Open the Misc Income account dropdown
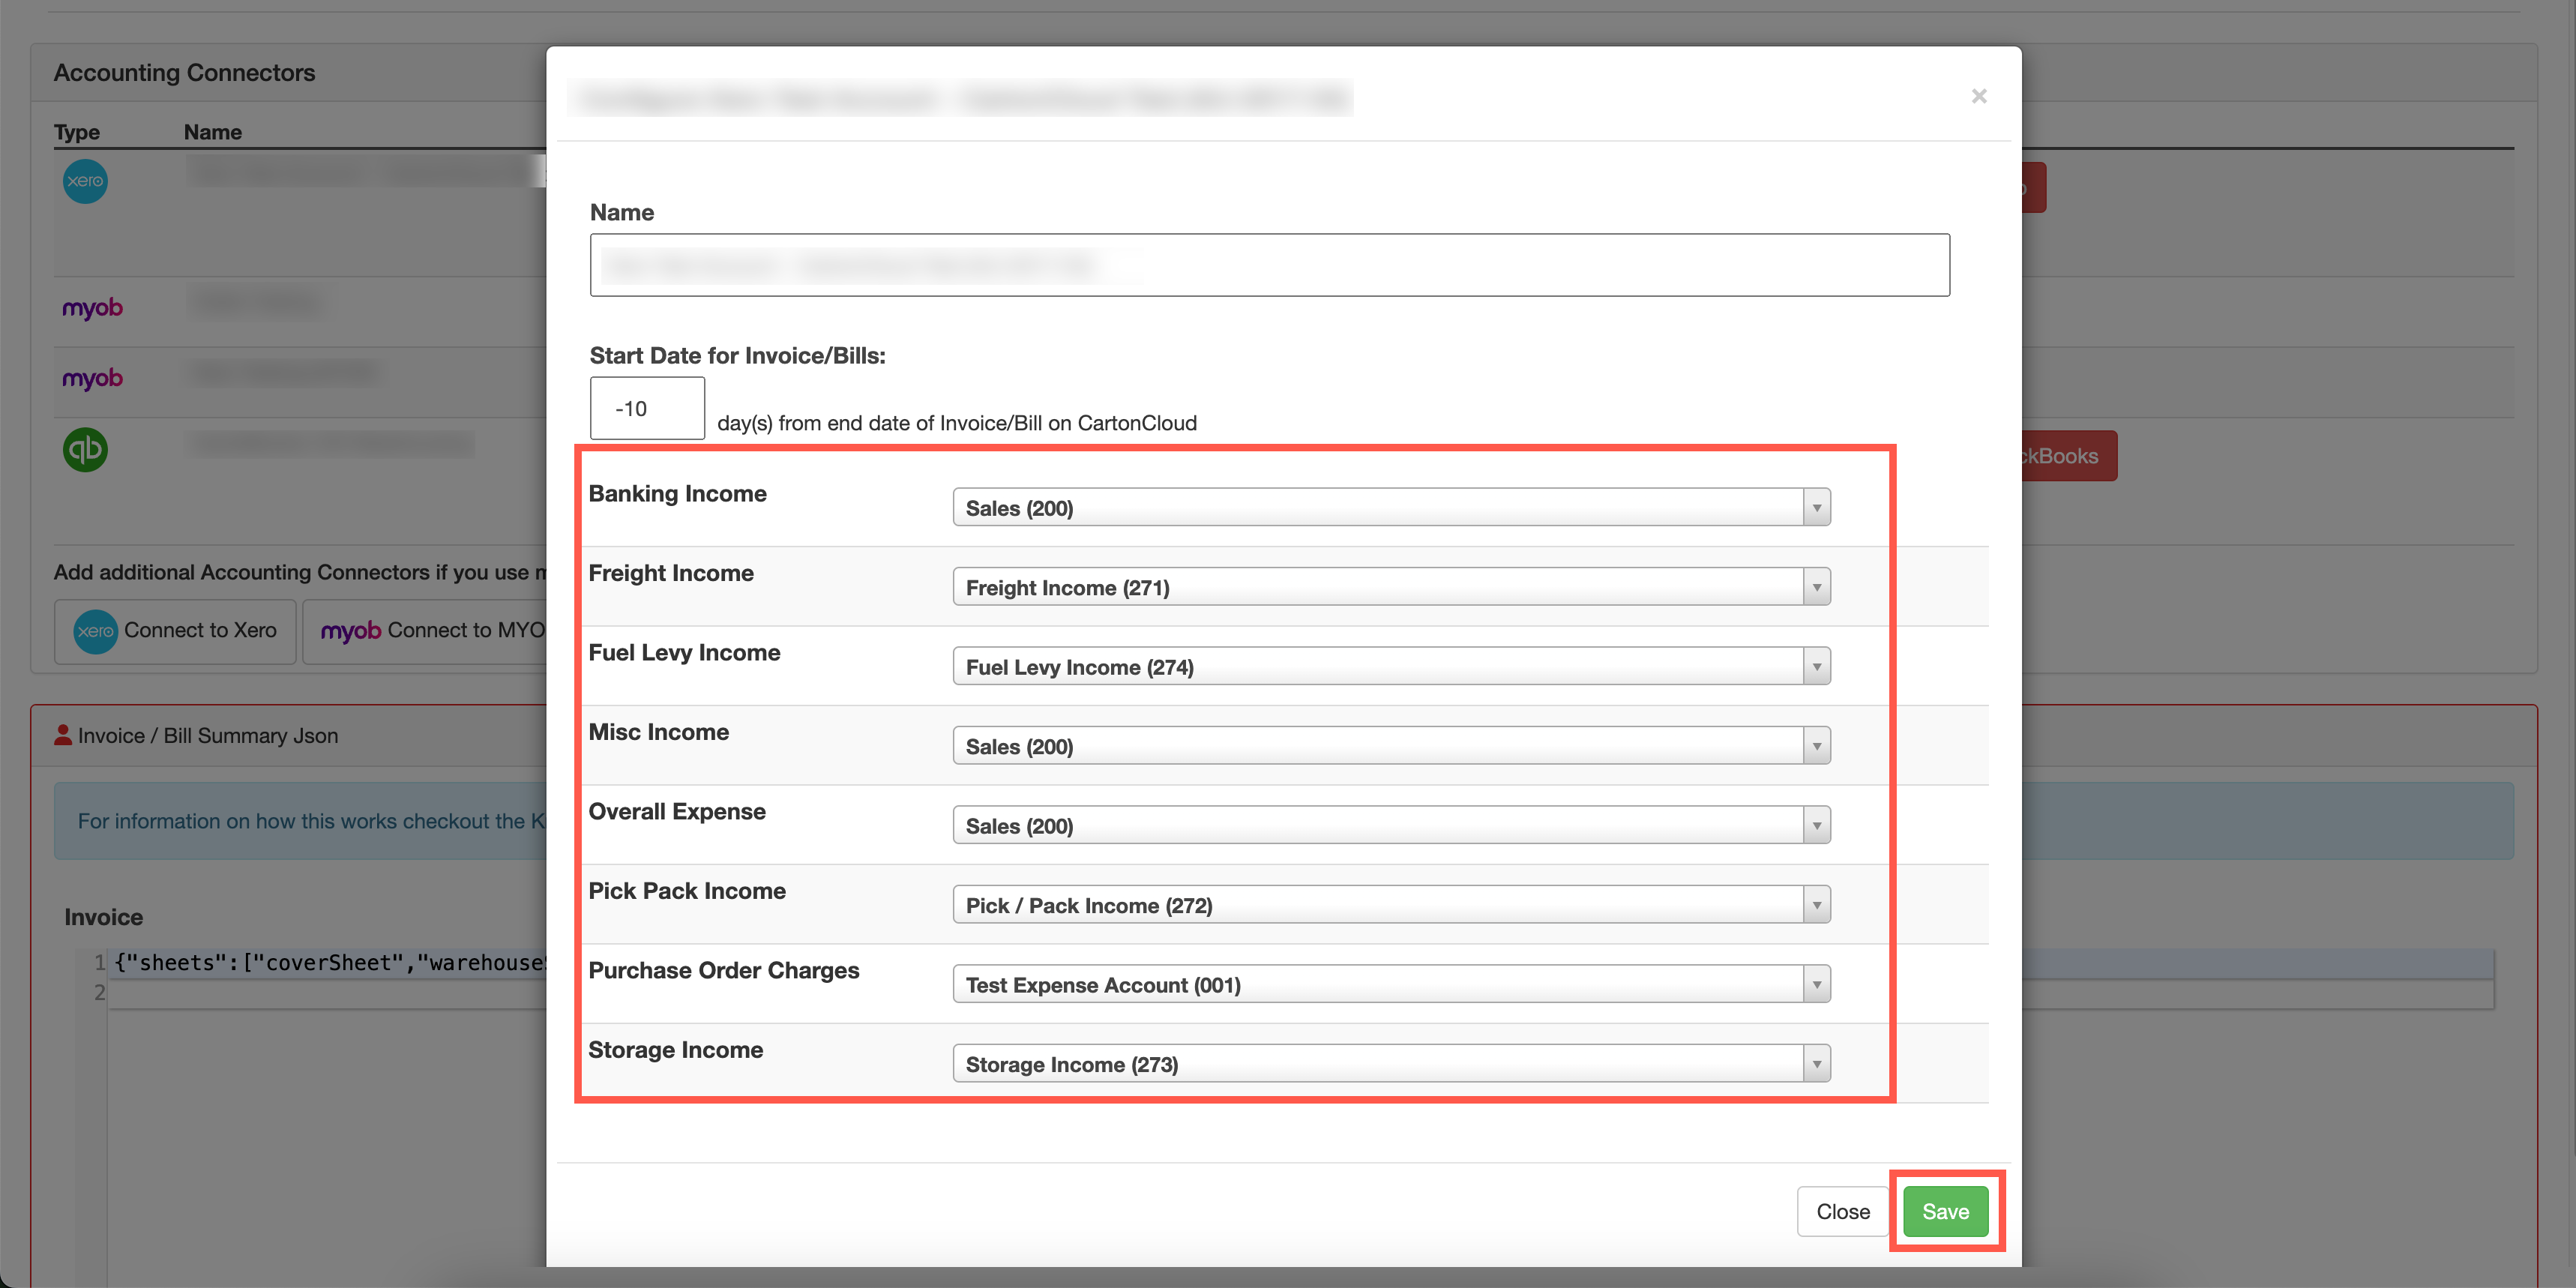Screen dimensions: 2576x1288 tap(1817, 745)
